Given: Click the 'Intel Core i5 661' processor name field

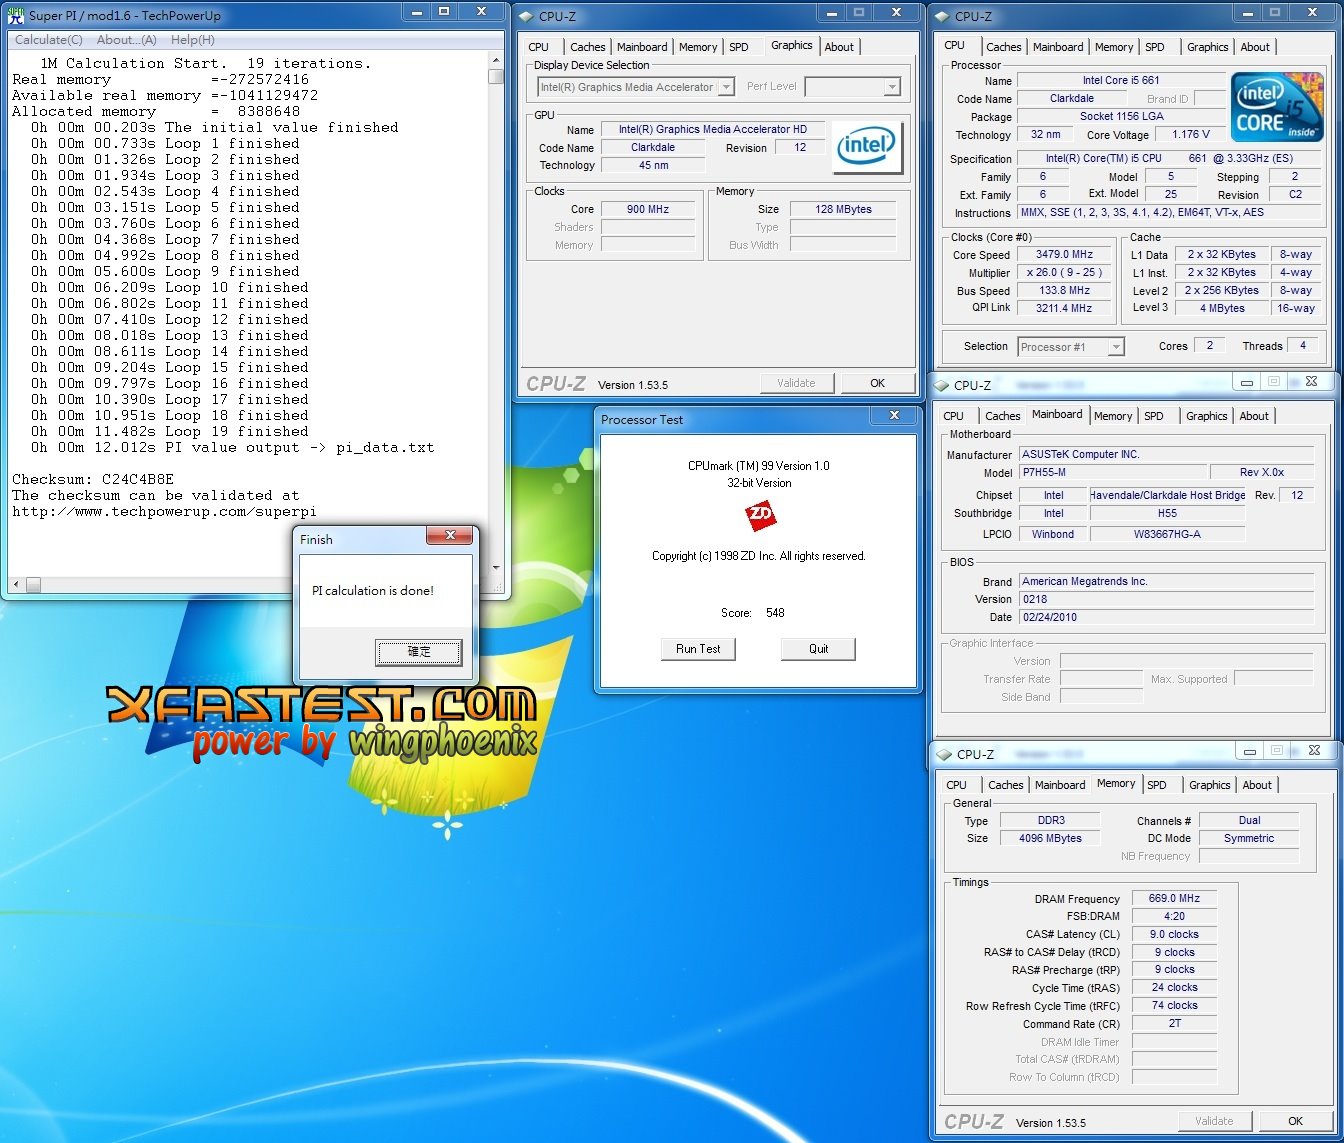Looking at the screenshot, I should tap(1121, 80).
